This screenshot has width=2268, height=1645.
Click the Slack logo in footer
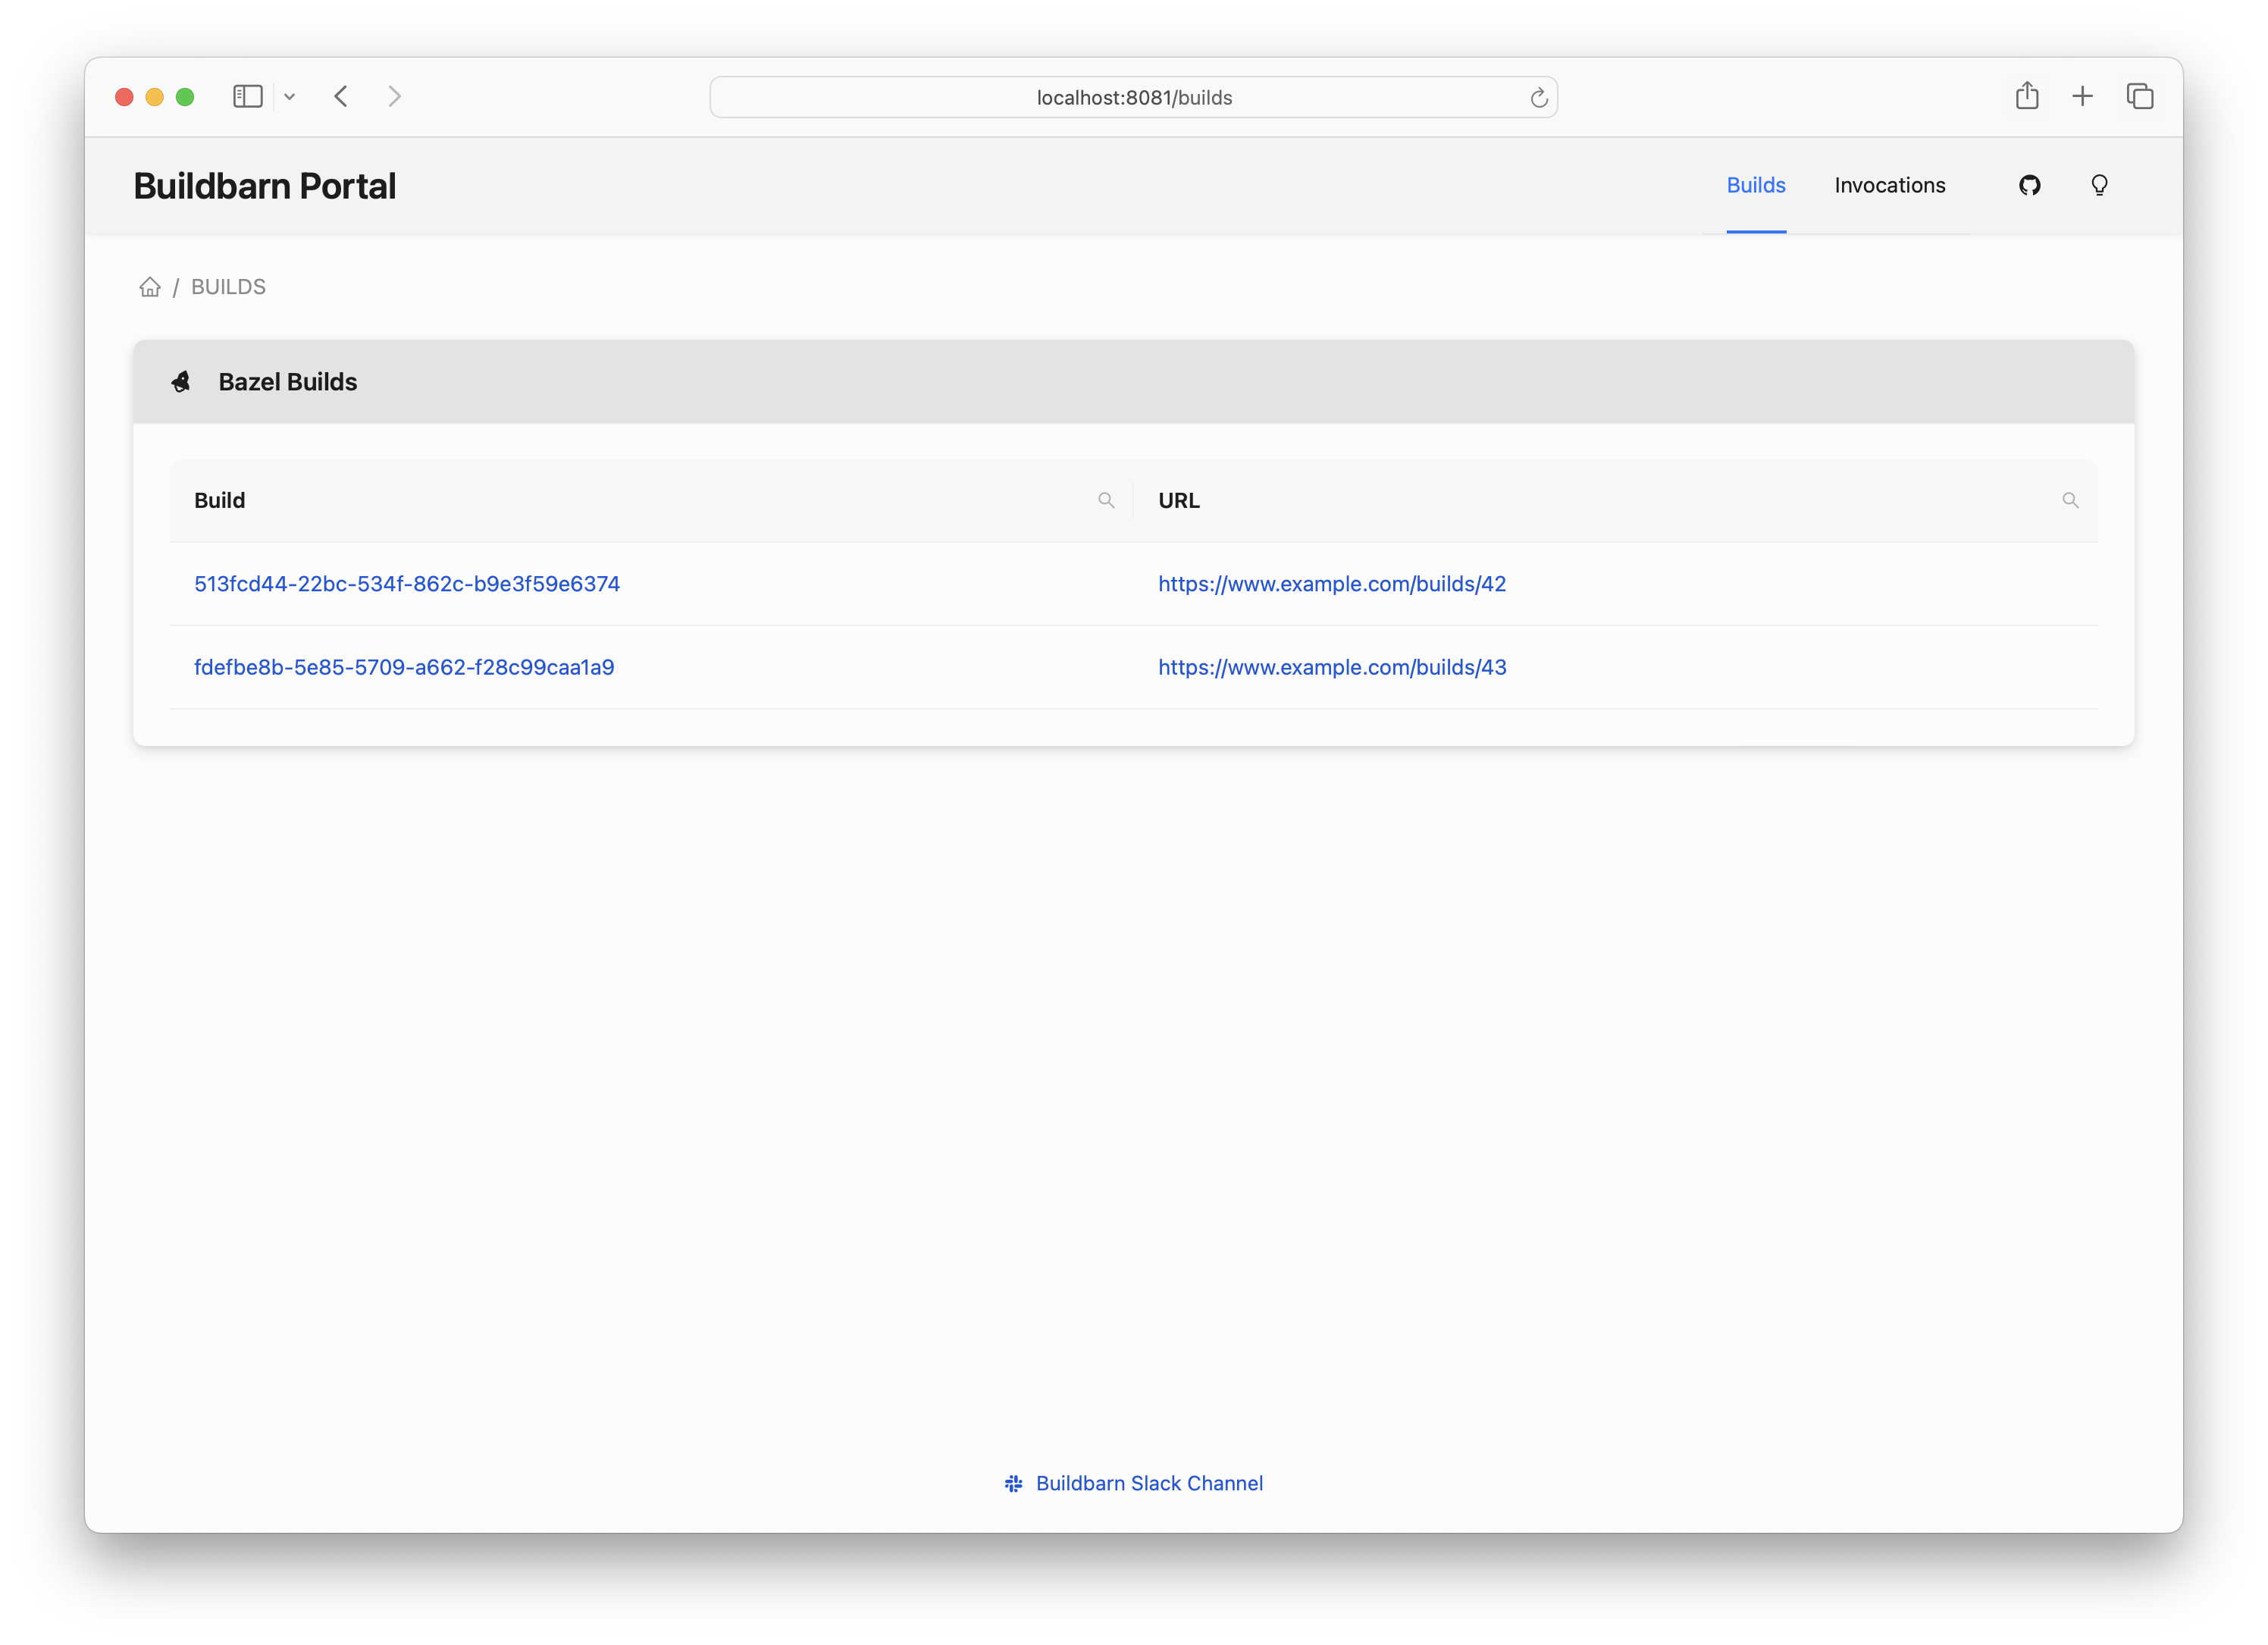pos(1013,1483)
